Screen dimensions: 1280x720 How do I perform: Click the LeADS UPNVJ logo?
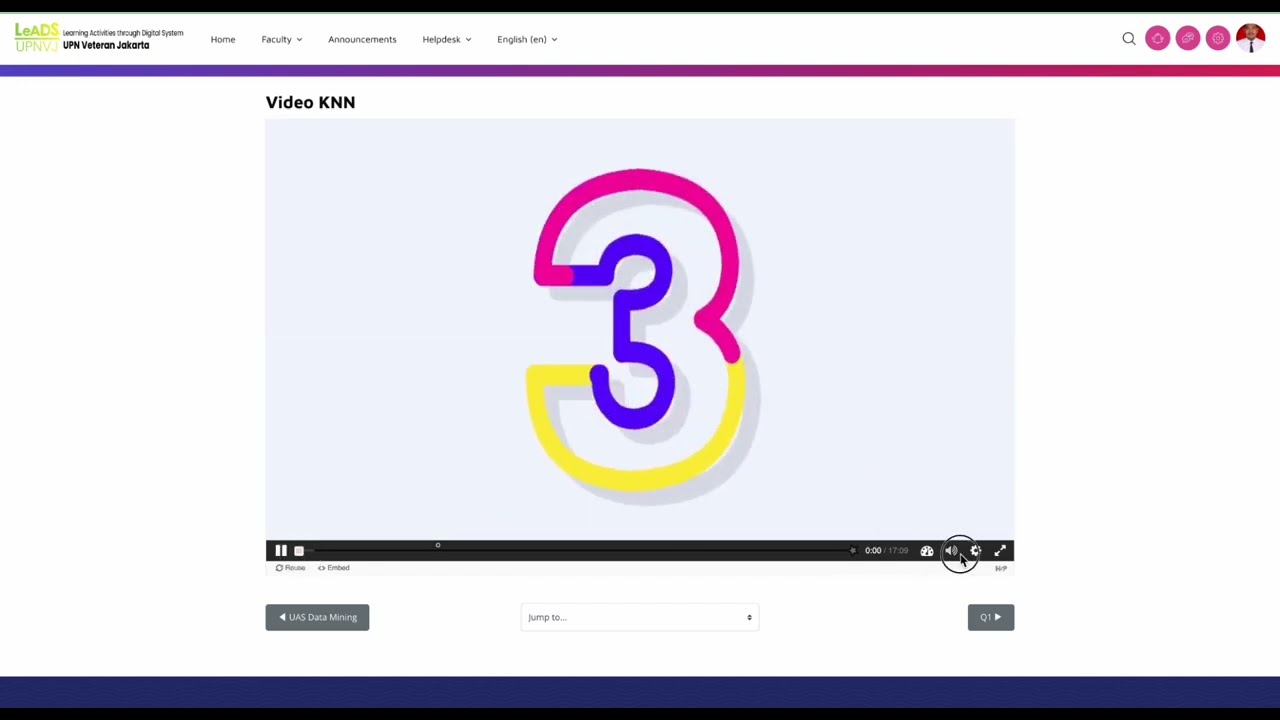click(99, 38)
